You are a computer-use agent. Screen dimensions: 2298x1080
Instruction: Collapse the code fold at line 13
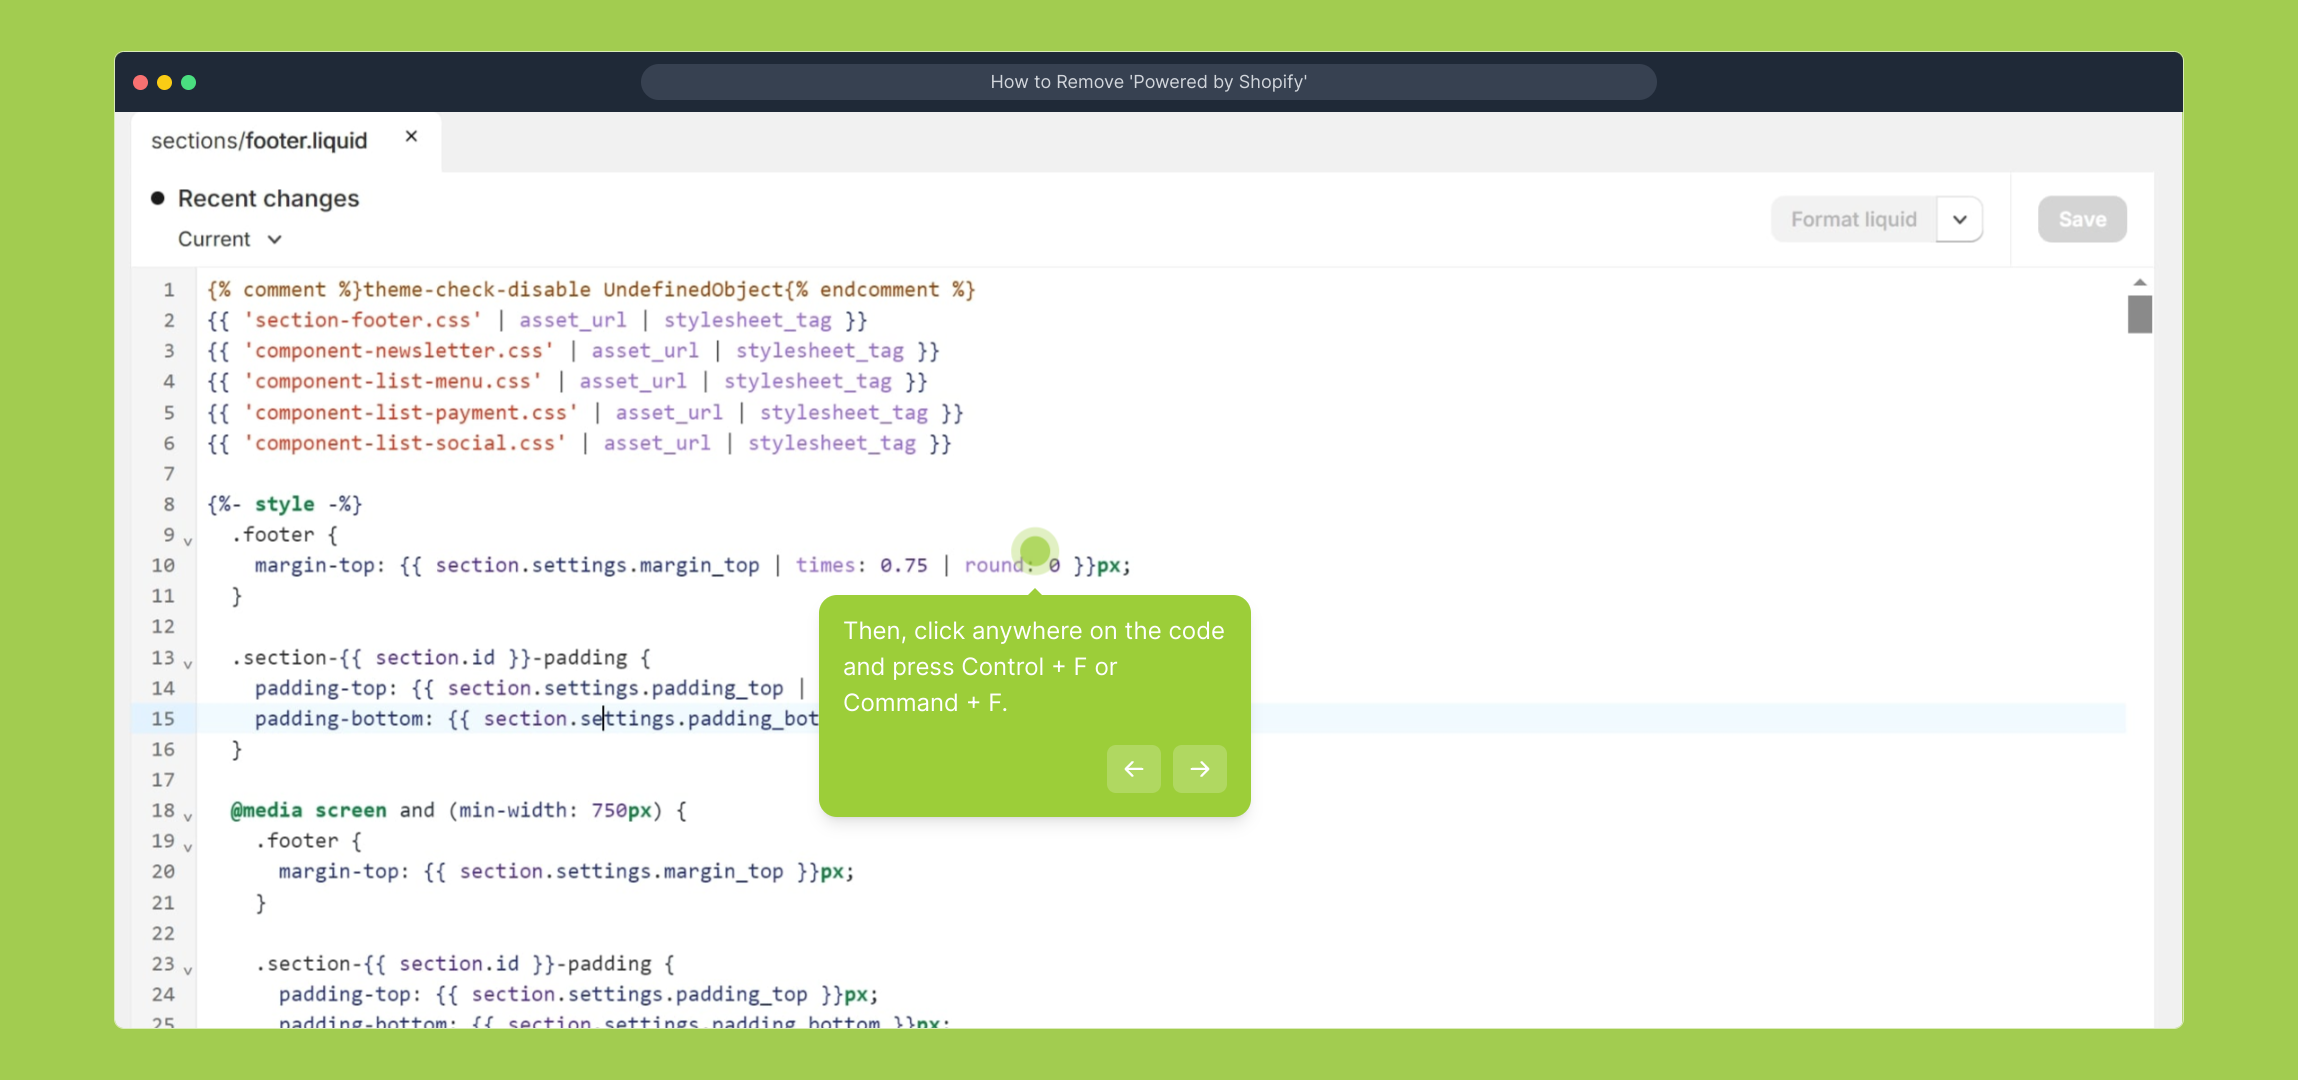coord(188,664)
